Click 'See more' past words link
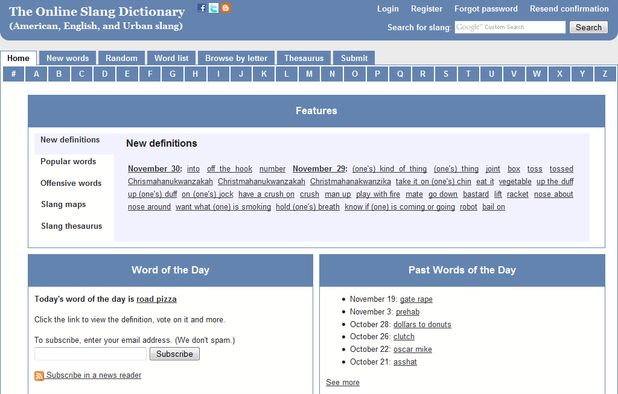The width and height of the screenshot is (618, 394). (x=343, y=382)
